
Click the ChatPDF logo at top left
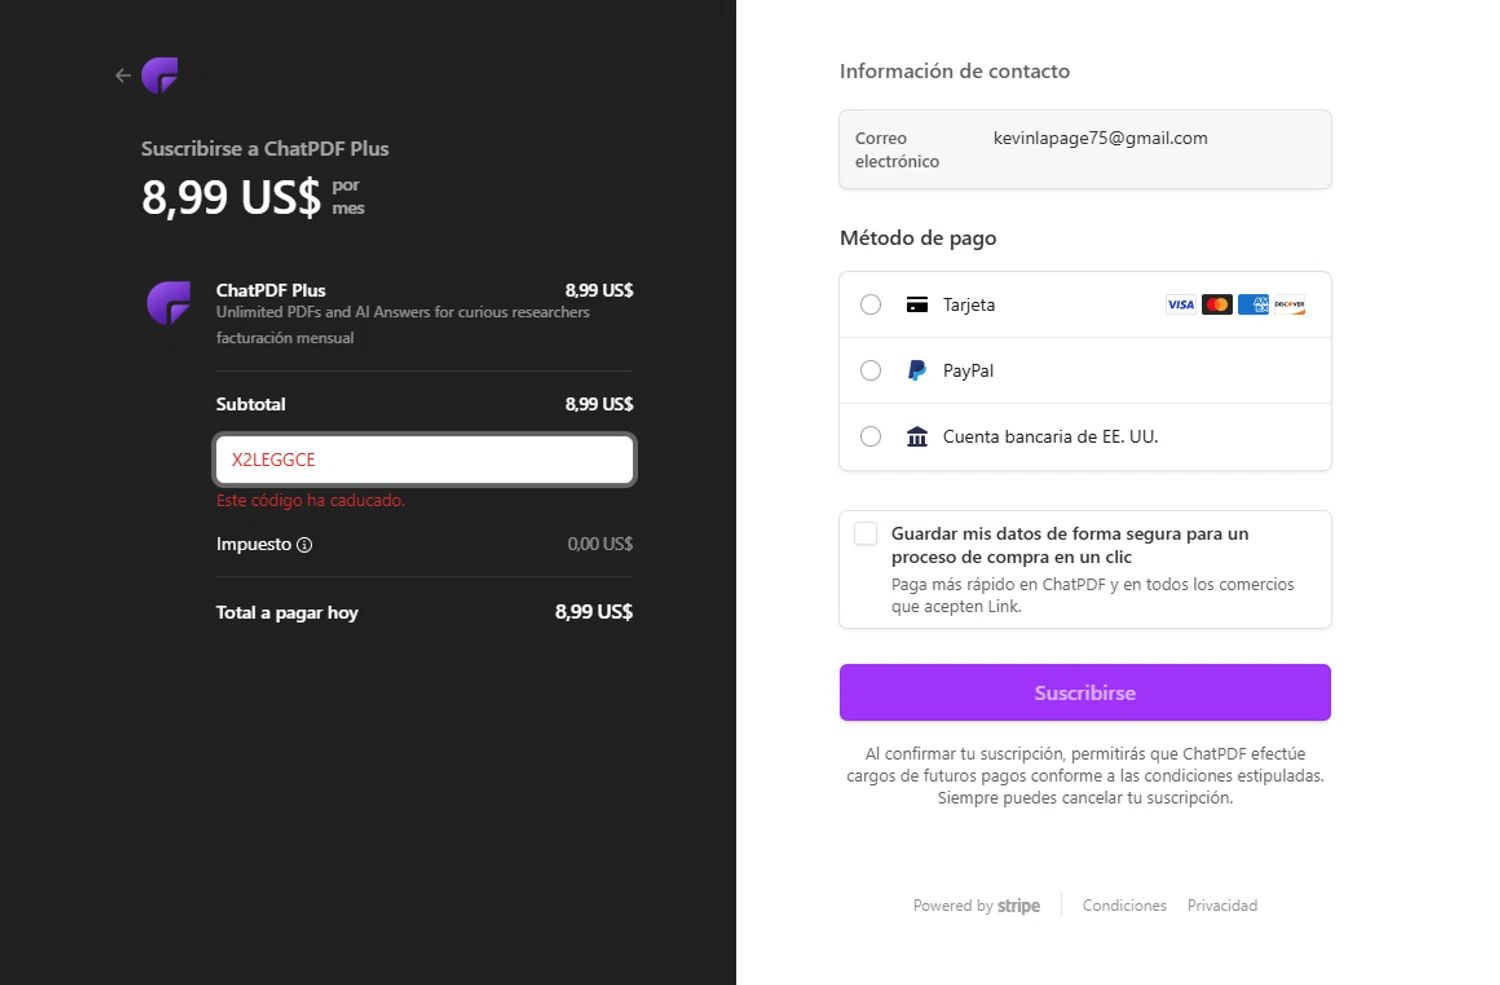coord(160,75)
